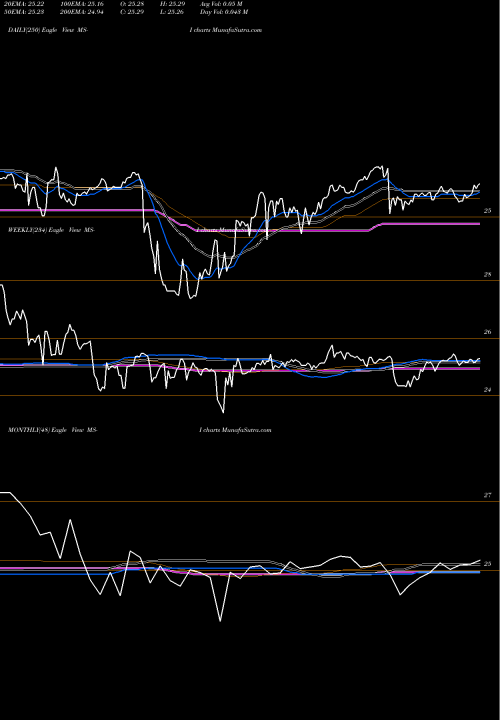Click the 50EMA value label

(22, 11)
